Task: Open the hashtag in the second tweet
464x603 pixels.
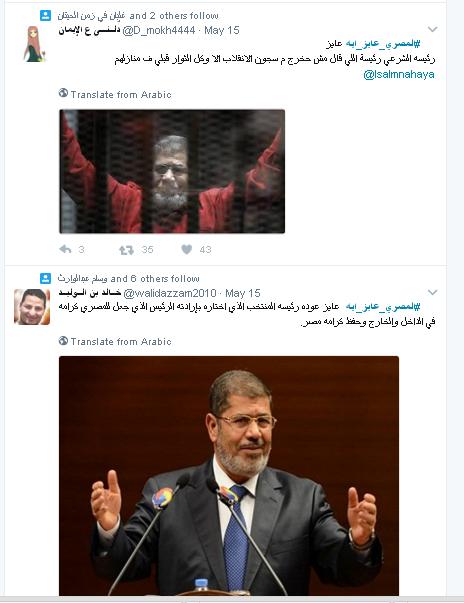Action: click(x=383, y=306)
